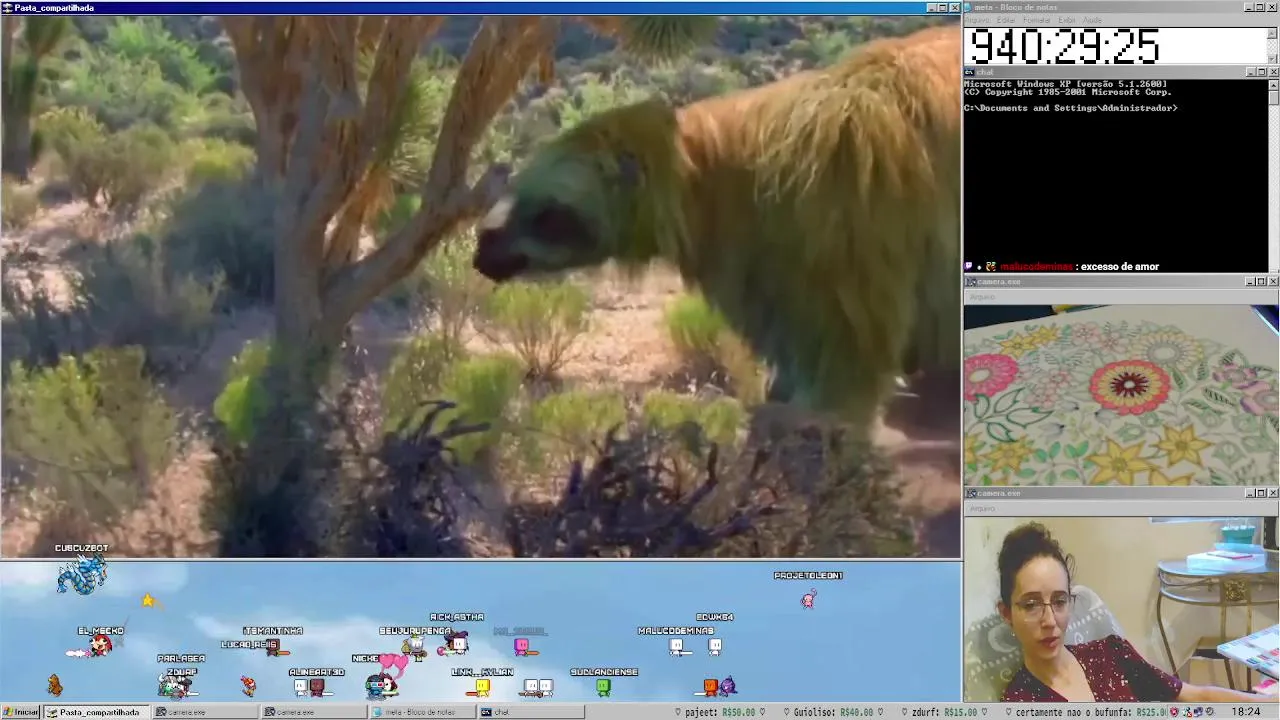1280x720 pixels.
Task: Activate the chat taskbar button
Action: click(531, 712)
